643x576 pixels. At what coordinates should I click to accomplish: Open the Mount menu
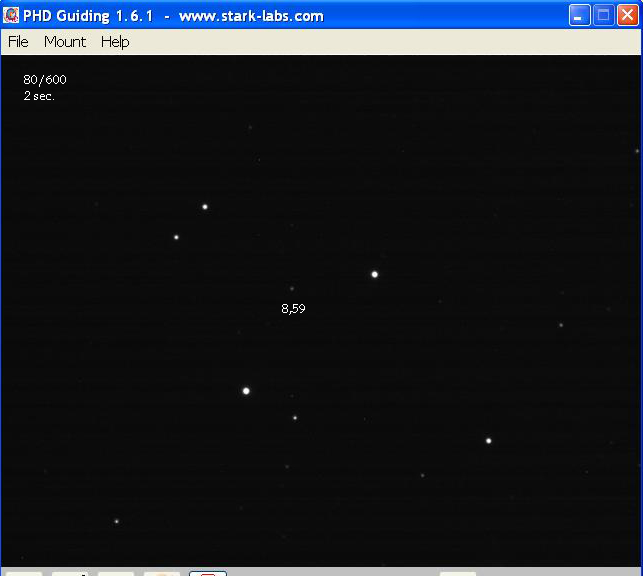click(x=65, y=42)
